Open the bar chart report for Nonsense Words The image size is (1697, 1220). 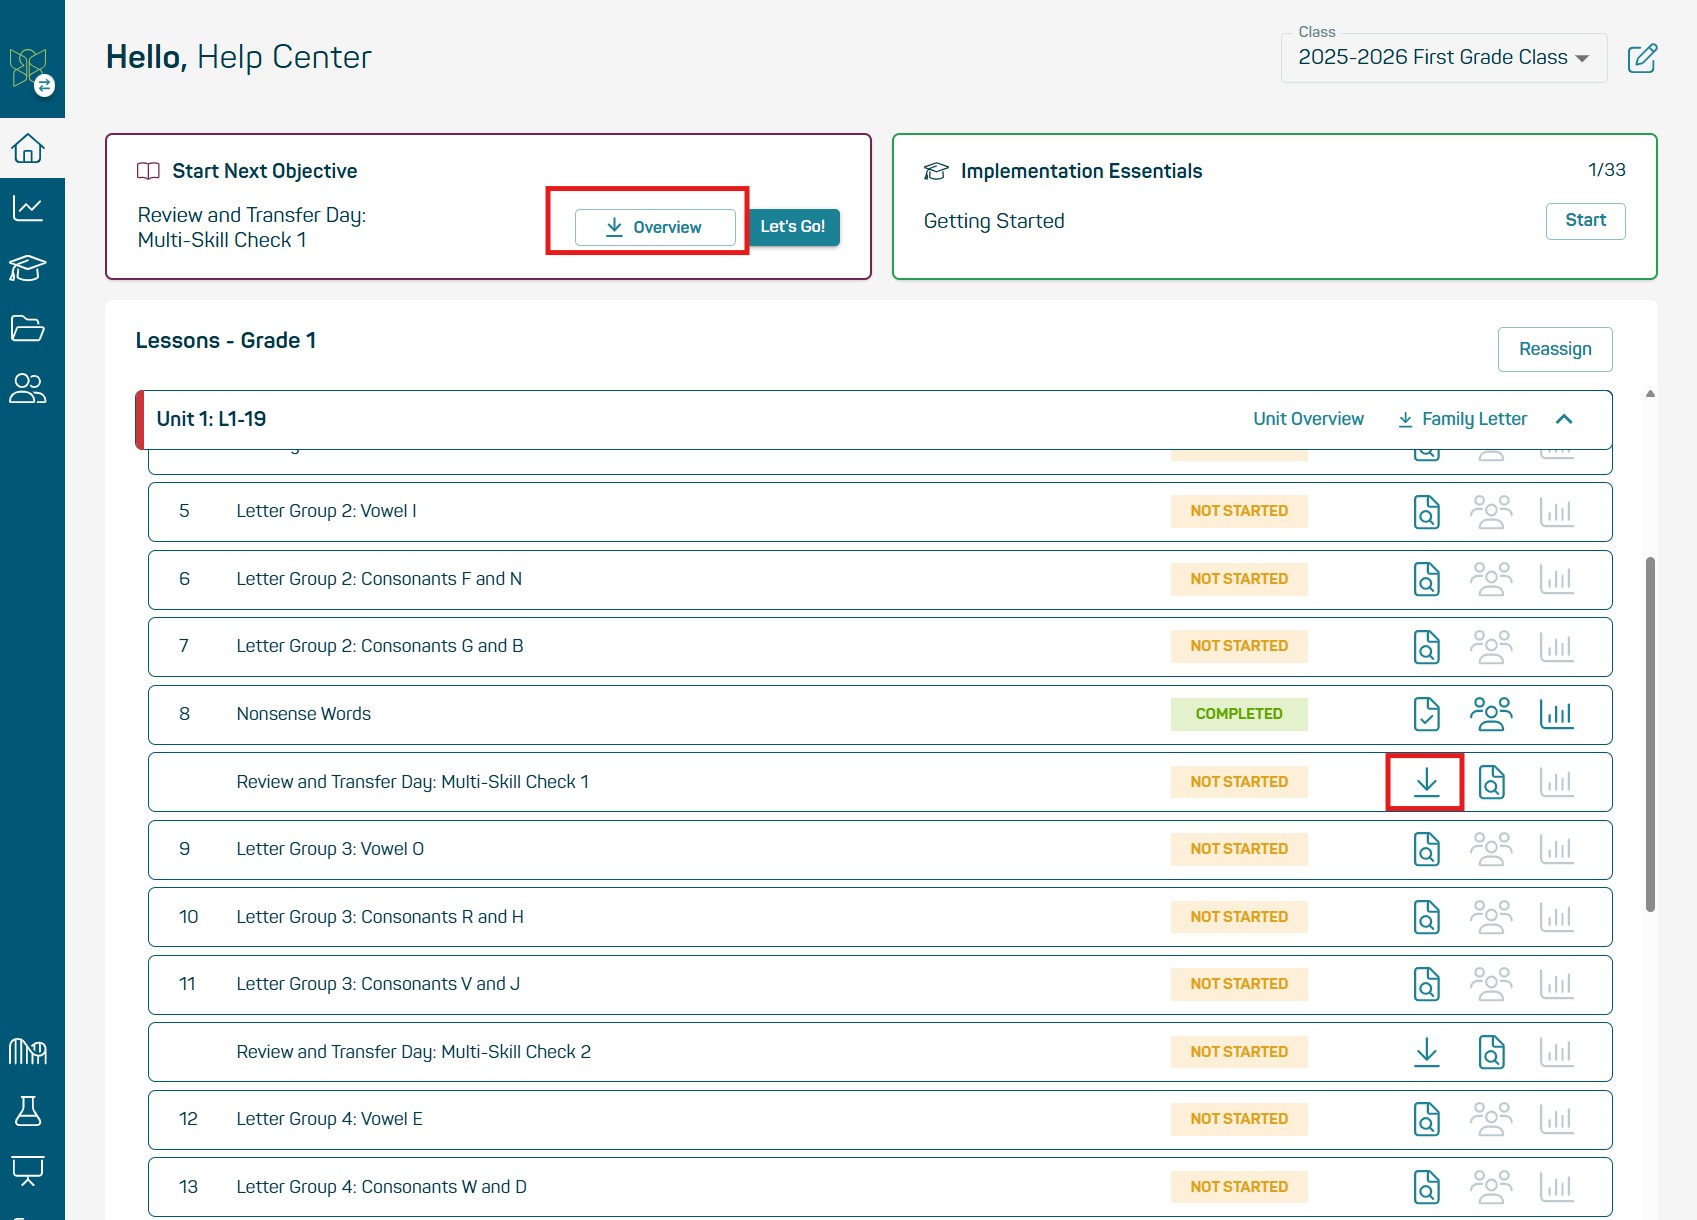coord(1557,714)
